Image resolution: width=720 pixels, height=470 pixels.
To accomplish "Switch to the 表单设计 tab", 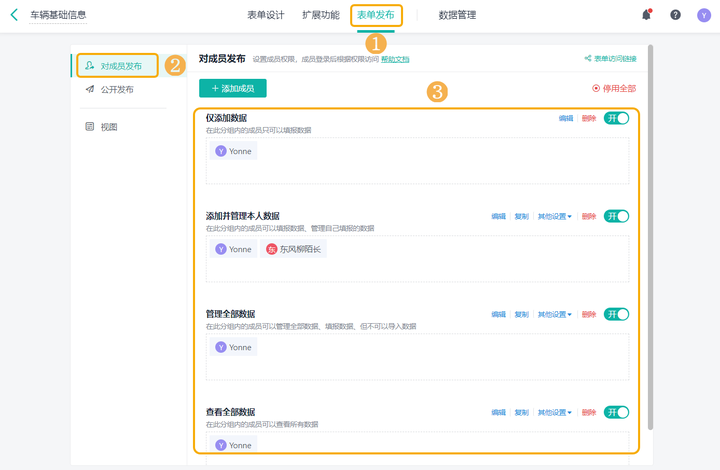I will pyautogui.click(x=266, y=15).
